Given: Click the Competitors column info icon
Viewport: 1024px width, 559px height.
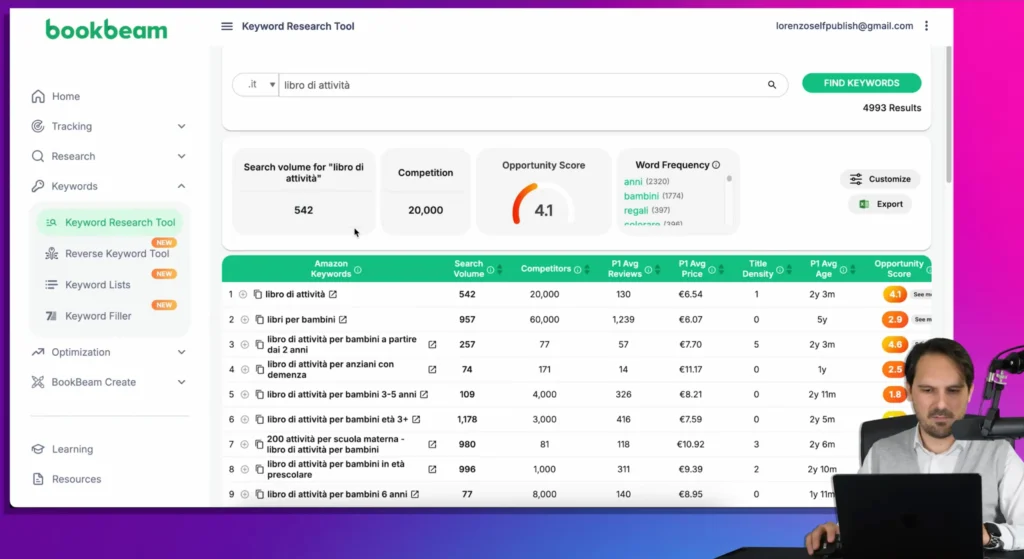Looking at the screenshot, I should pyautogui.click(x=577, y=270).
